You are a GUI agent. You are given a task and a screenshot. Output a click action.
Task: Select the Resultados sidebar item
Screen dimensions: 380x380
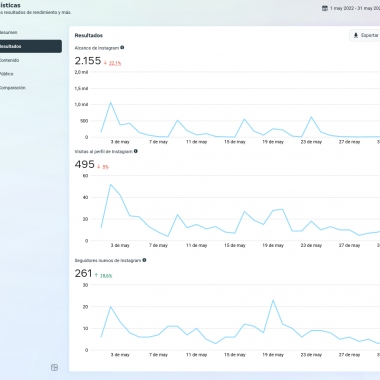click(31, 46)
